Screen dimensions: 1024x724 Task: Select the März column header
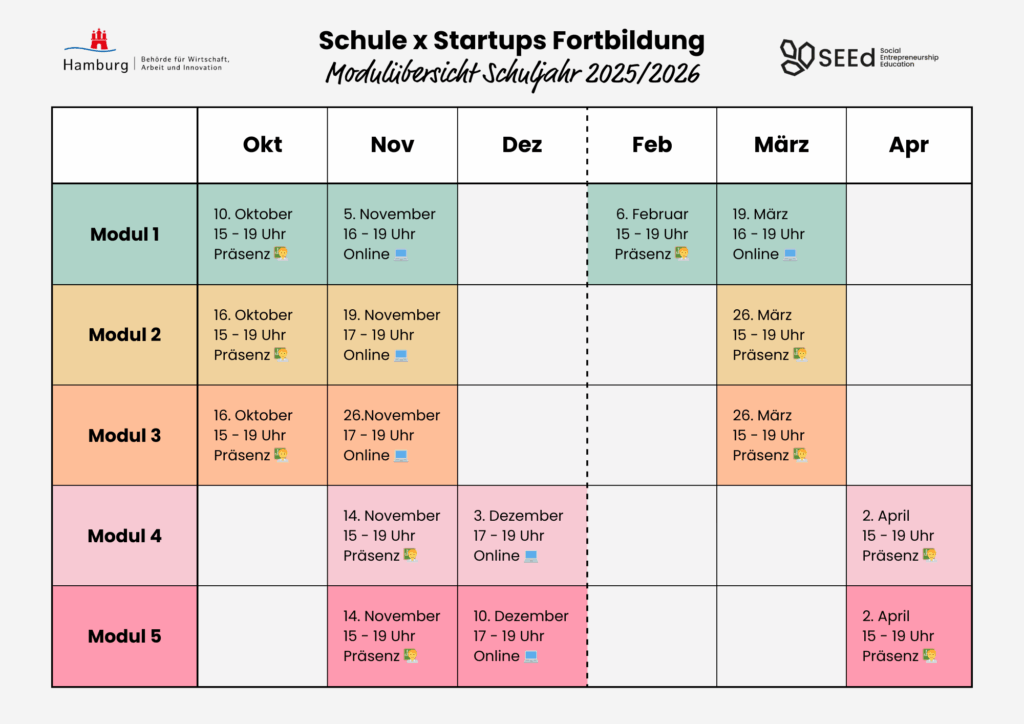click(781, 145)
